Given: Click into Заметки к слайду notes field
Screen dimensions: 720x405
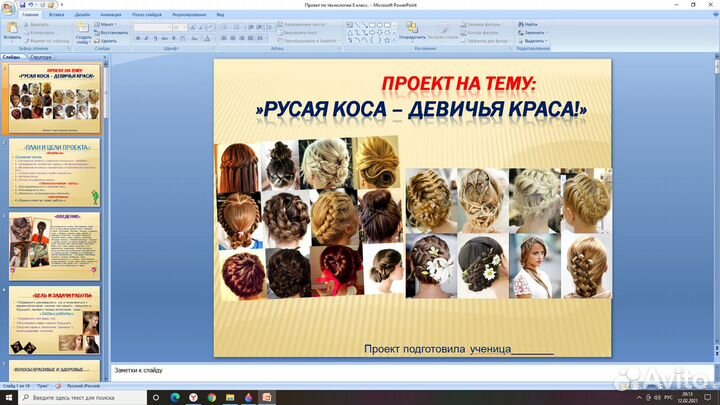Looking at the screenshot, I should (x=412, y=371).
